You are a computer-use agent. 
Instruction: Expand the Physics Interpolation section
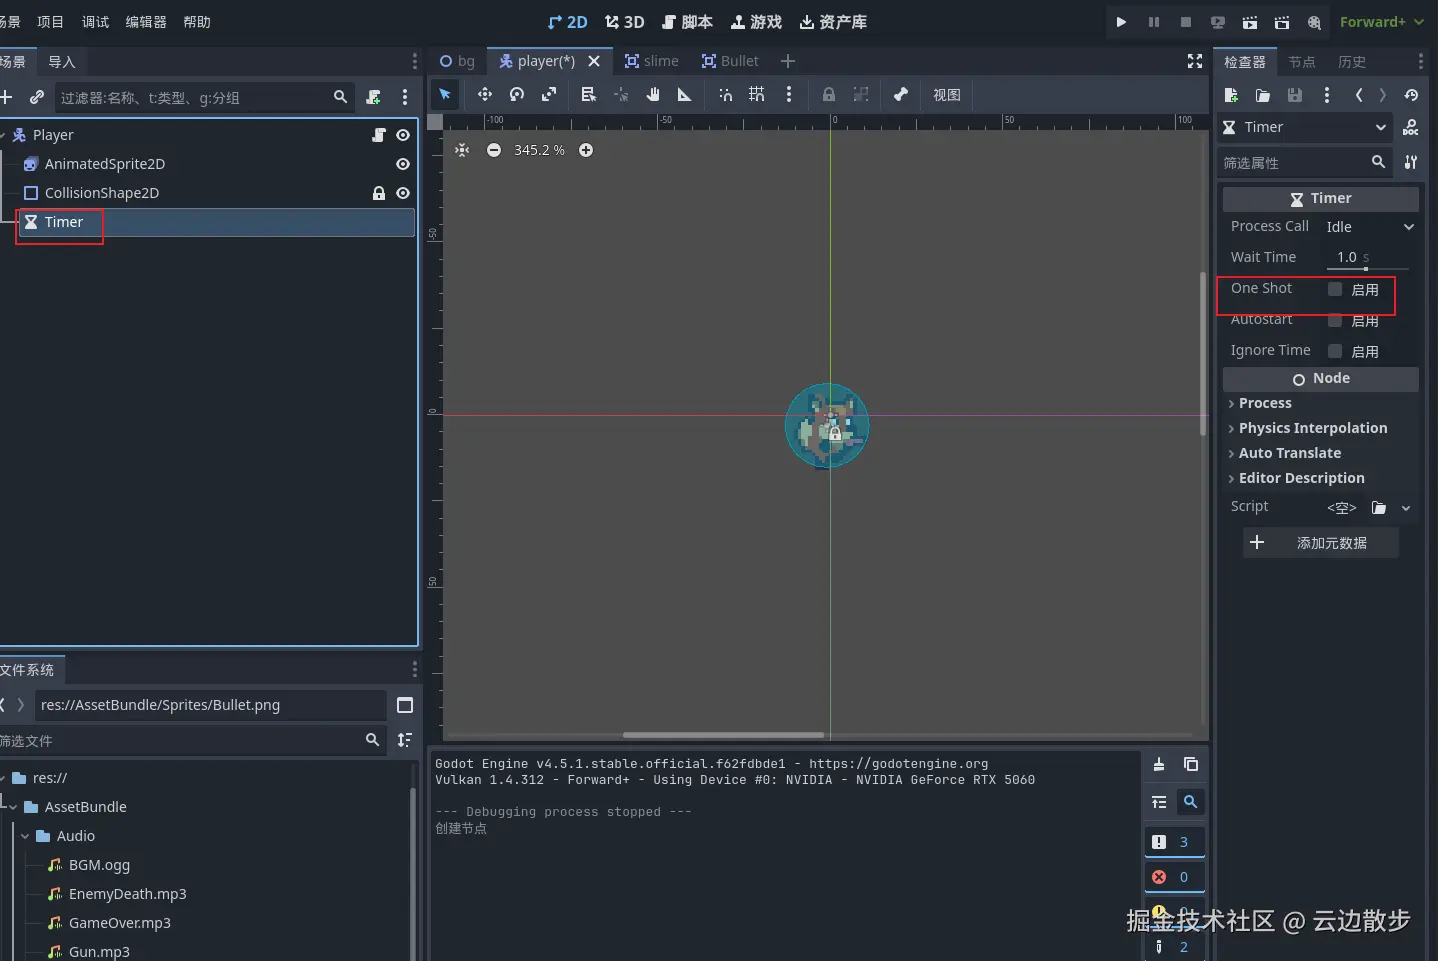click(x=1312, y=428)
